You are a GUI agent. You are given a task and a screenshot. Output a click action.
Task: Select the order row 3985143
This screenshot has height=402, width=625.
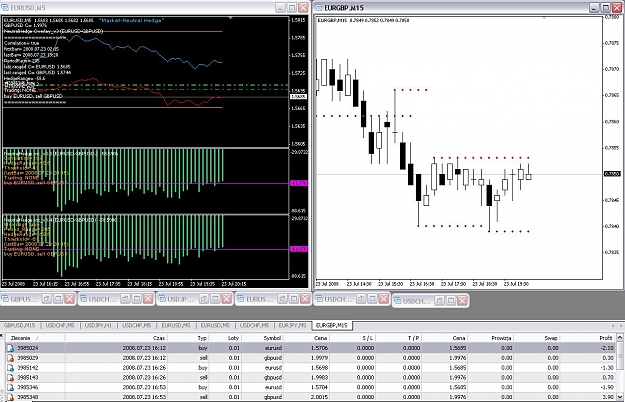click(311, 377)
